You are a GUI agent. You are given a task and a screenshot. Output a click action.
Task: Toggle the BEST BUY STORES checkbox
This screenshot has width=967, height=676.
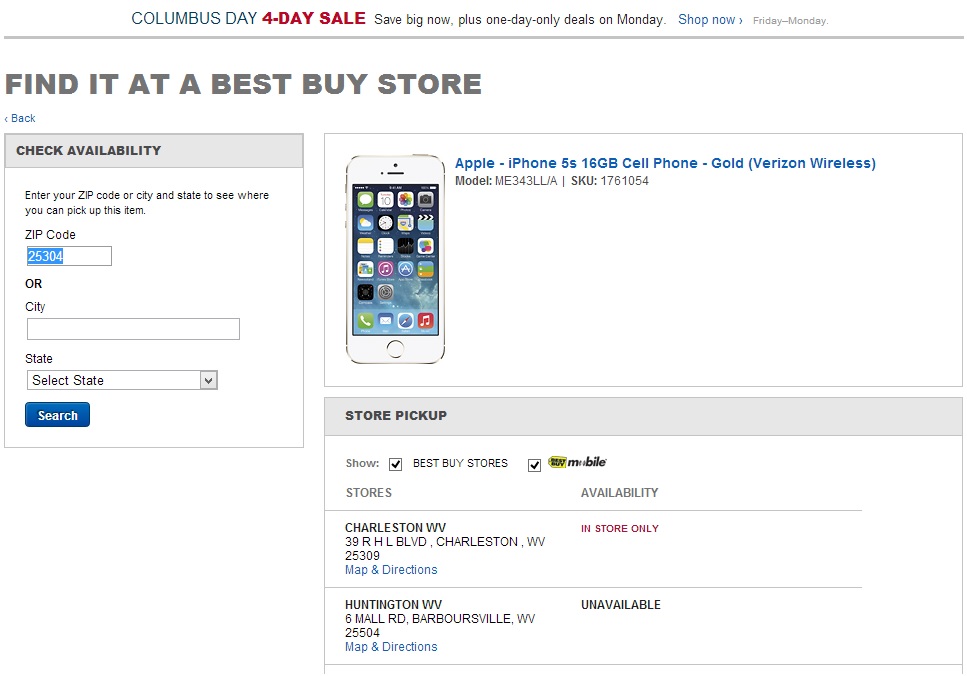[x=395, y=464]
